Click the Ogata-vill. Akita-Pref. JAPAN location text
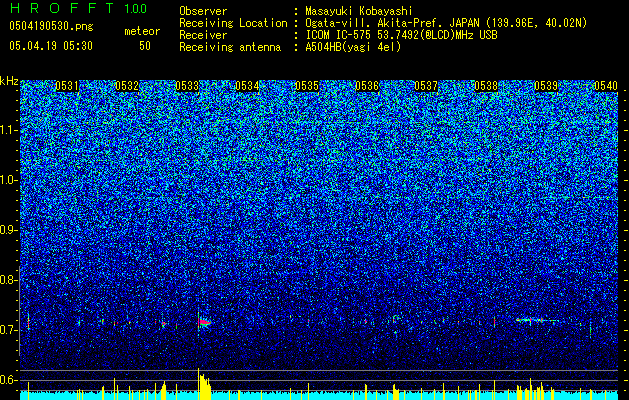This screenshot has width=629, height=400. 446,23
